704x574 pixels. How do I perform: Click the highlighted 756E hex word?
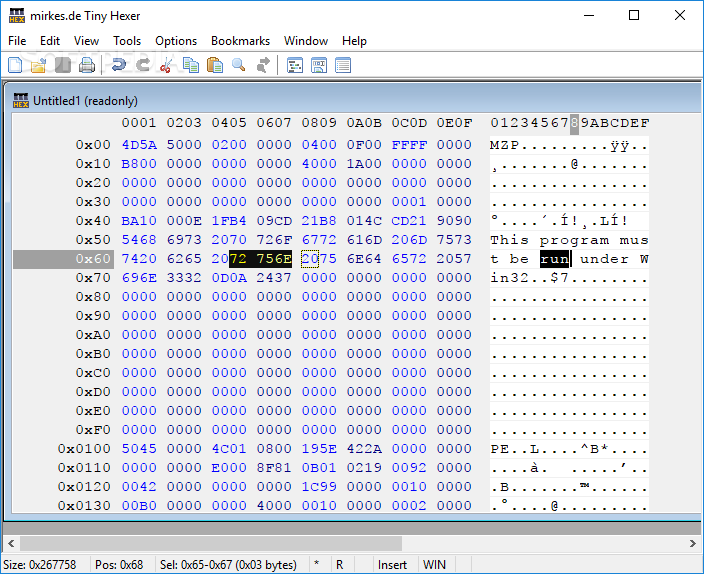point(274,259)
